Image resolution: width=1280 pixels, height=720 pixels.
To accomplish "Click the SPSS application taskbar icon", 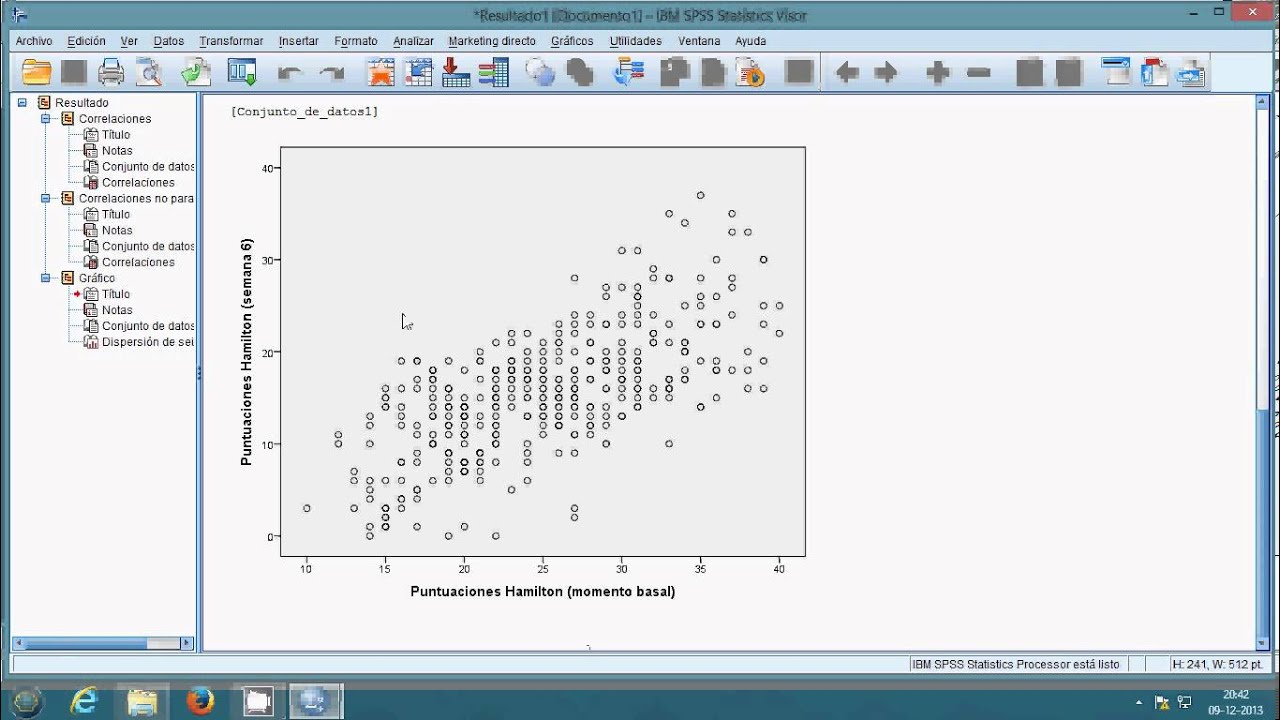I will pyautogui.click(x=316, y=701).
